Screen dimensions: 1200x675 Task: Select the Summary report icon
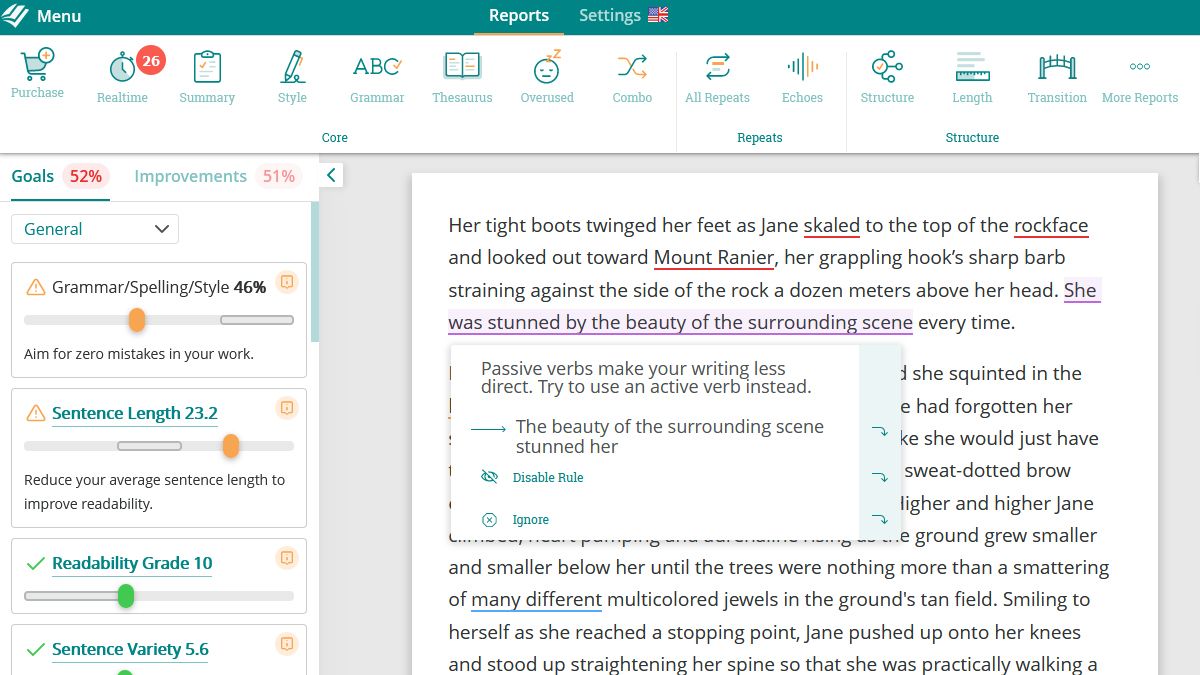[x=207, y=72]
